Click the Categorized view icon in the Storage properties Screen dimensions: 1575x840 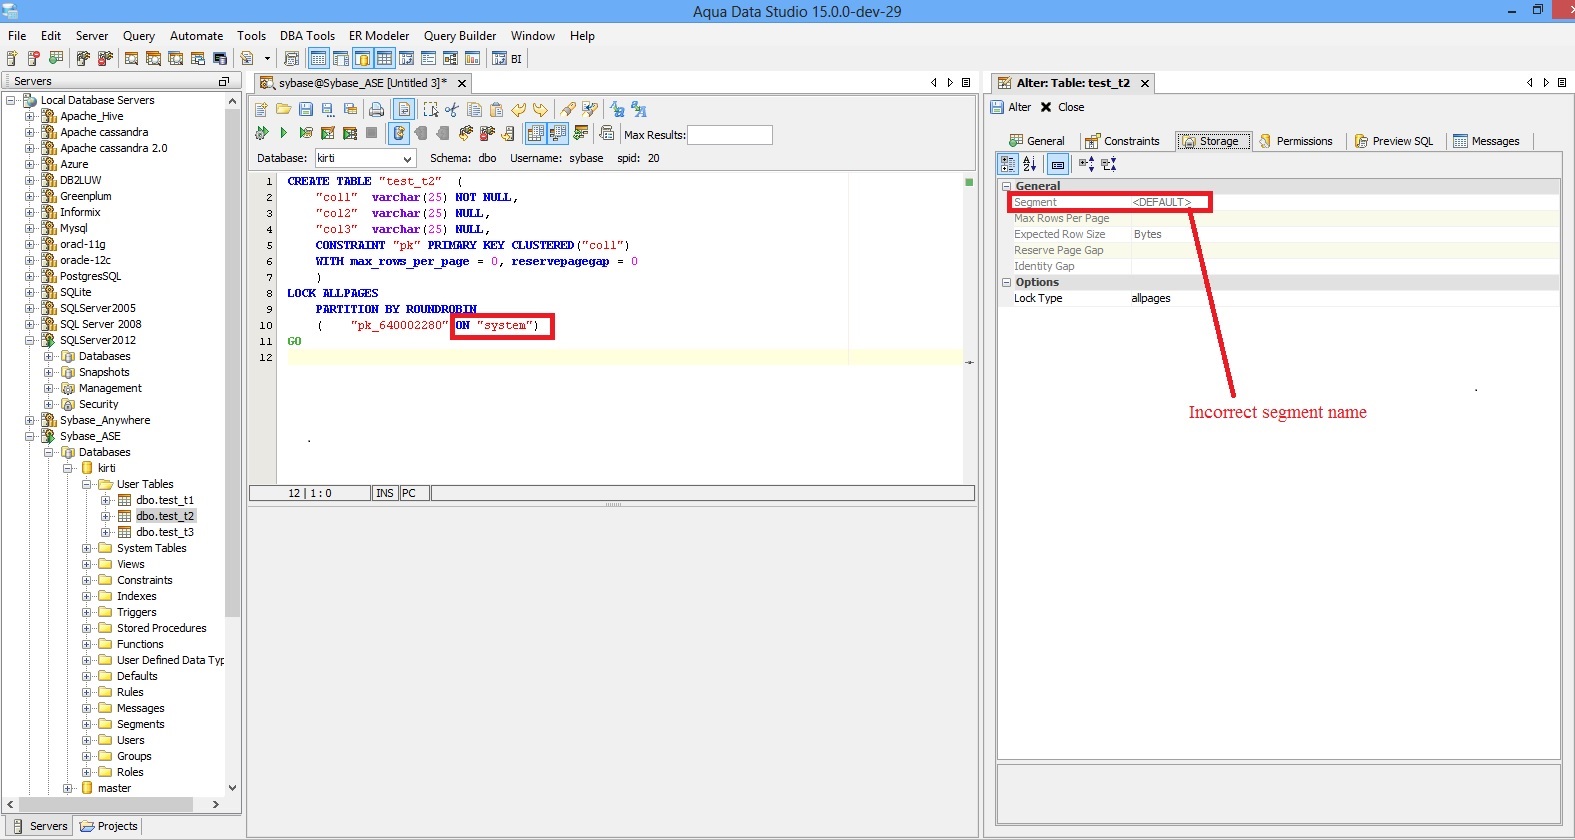pos(1008,164)
